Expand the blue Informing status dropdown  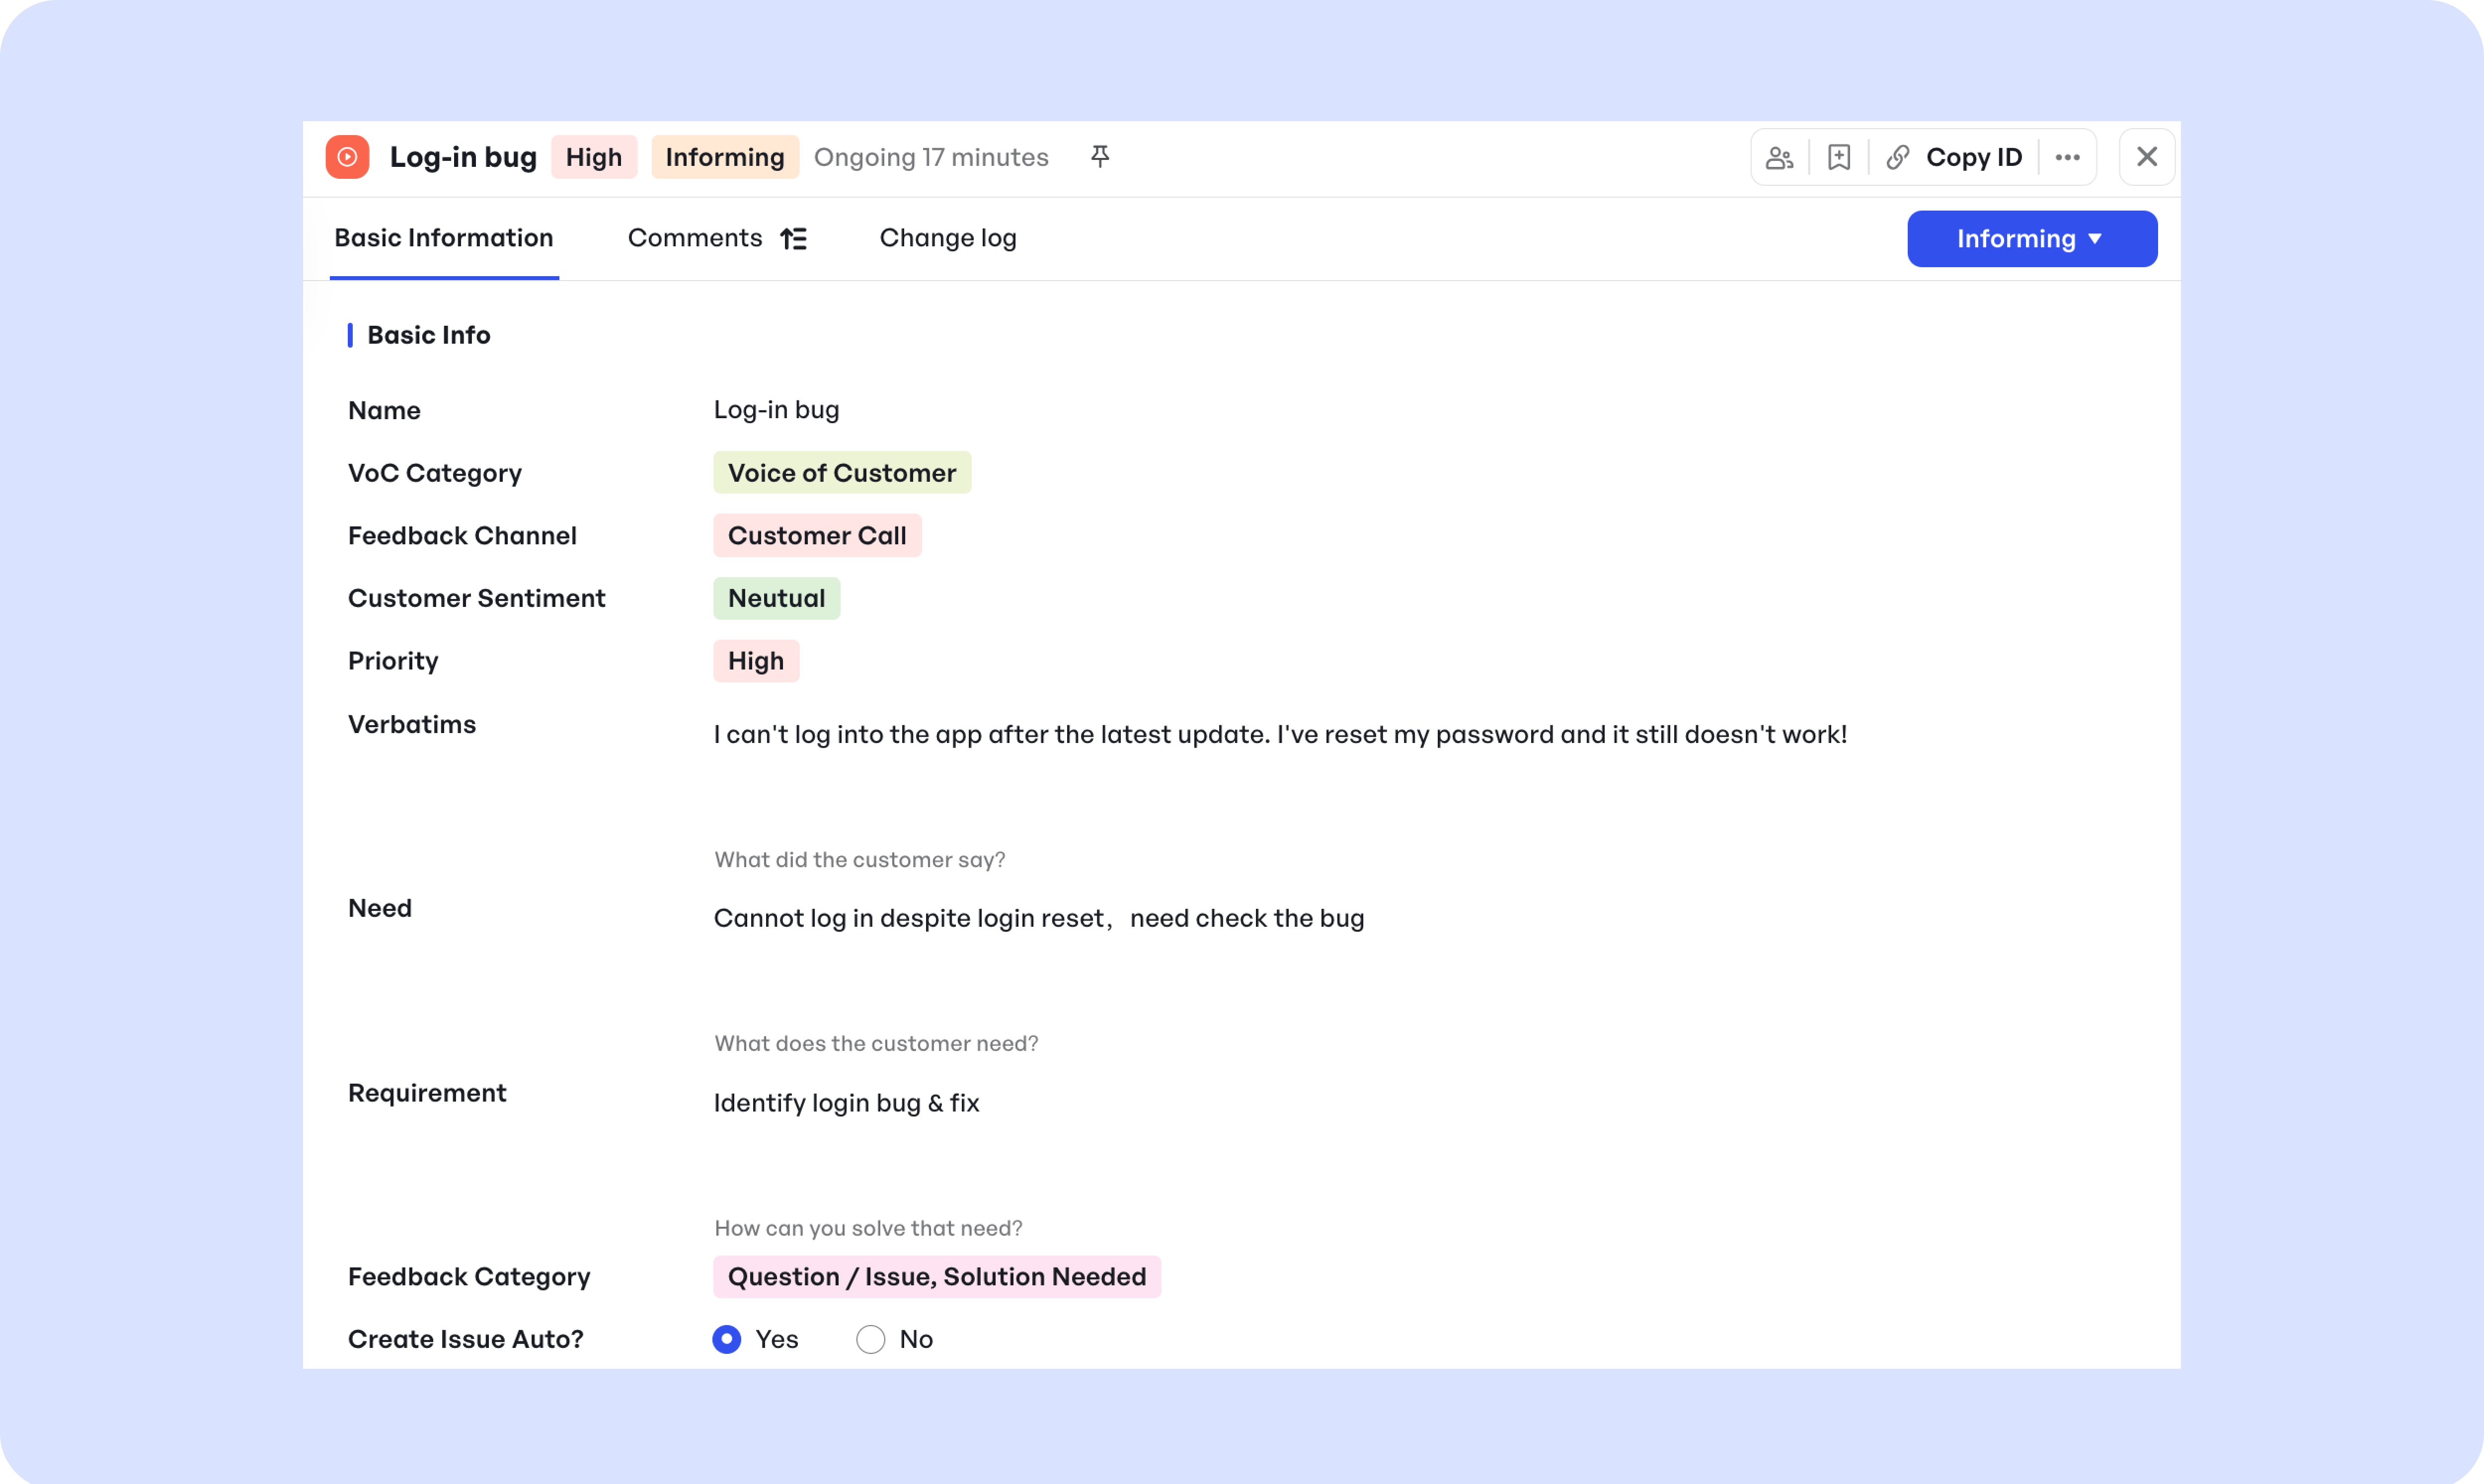click(2032, 239)
